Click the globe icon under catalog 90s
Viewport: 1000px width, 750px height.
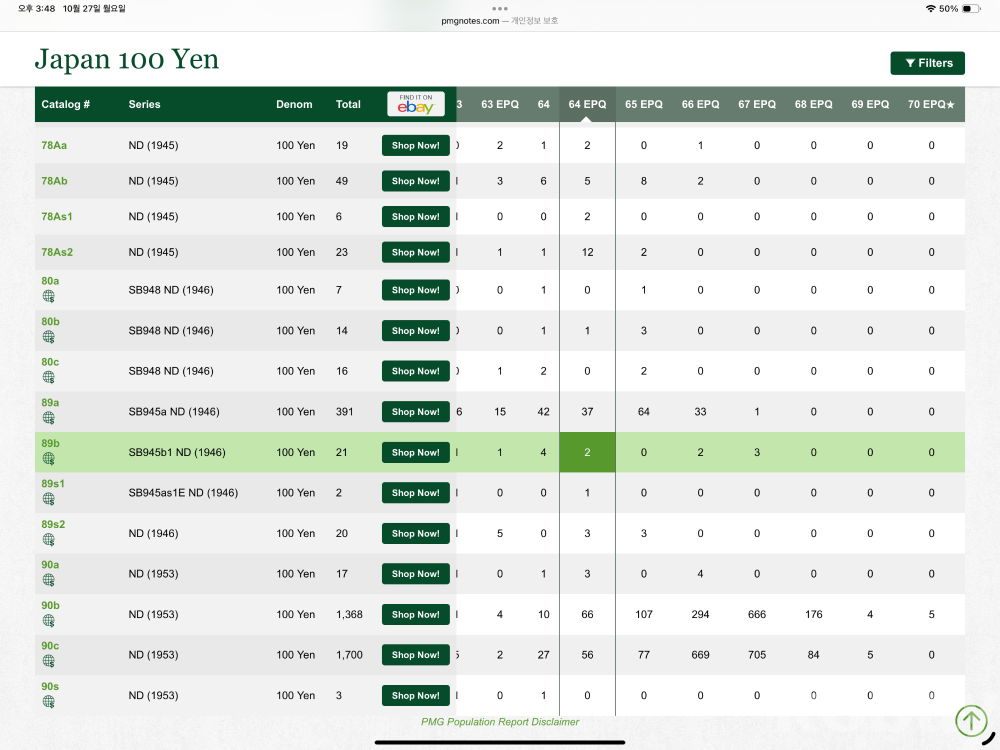[x=48, y=702]
